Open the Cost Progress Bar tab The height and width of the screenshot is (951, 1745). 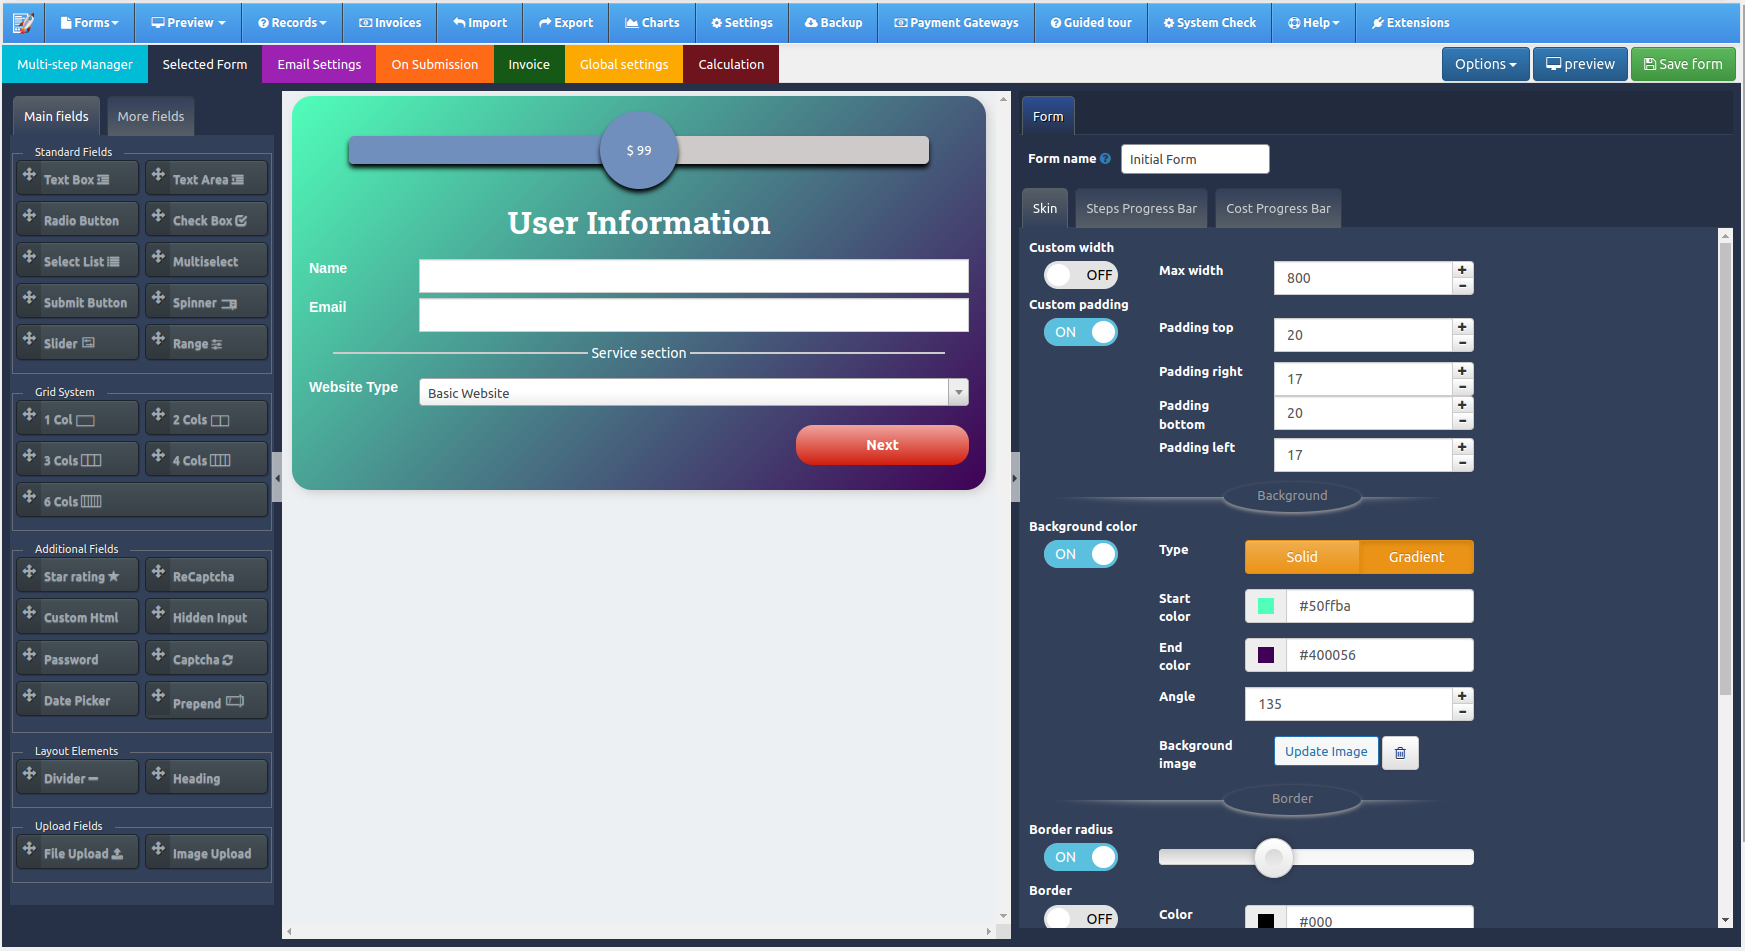pos(1278,208)
